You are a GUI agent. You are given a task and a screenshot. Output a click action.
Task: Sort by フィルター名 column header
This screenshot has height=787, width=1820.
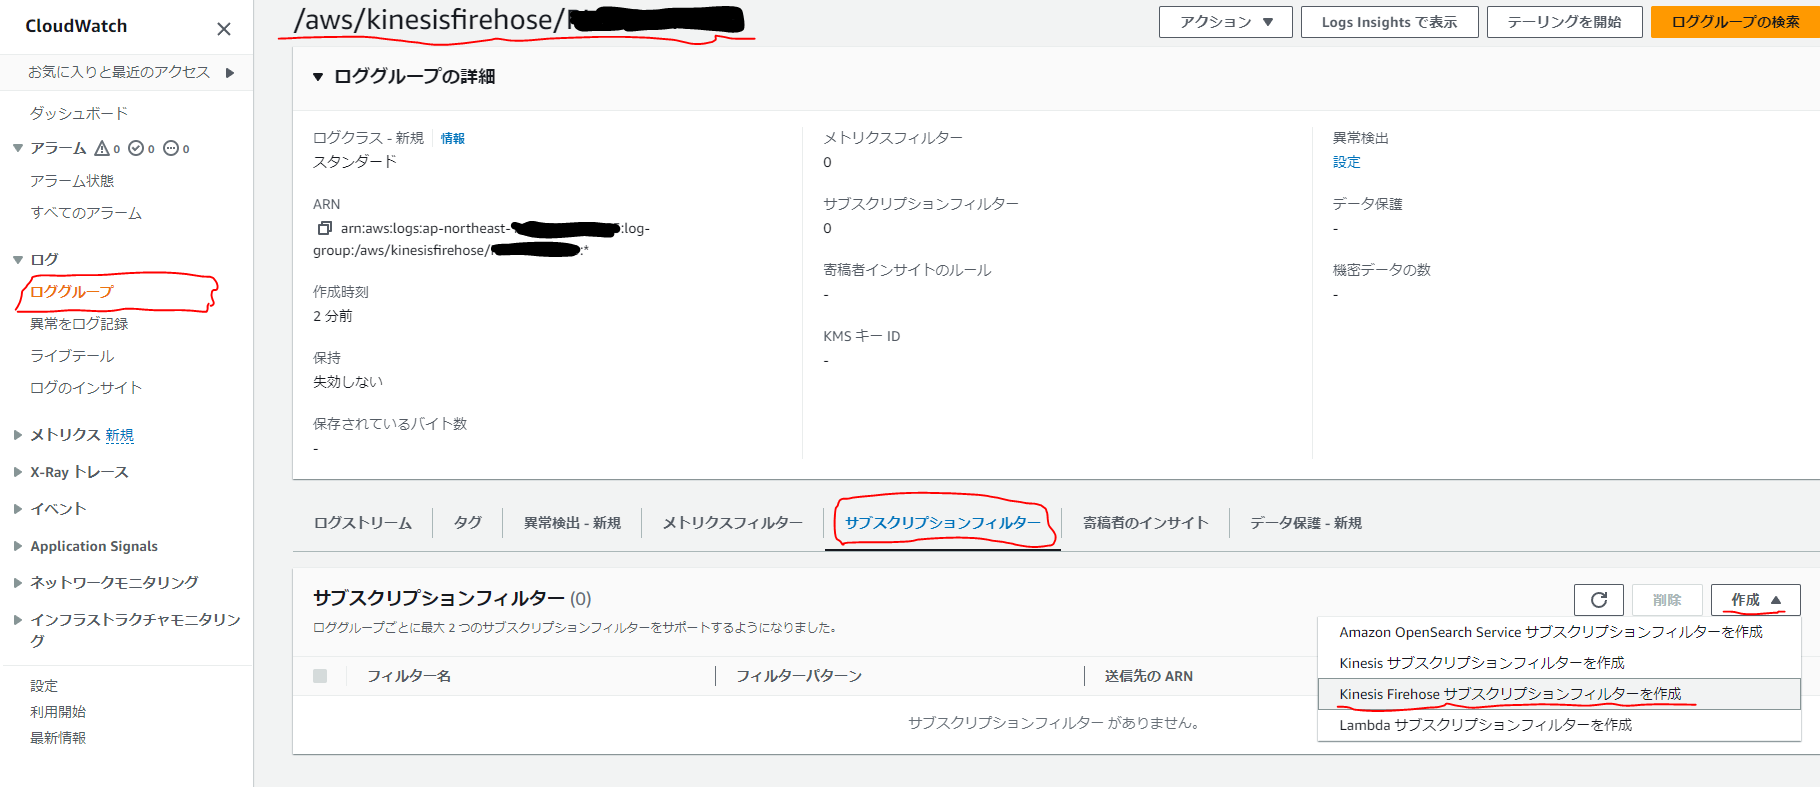[409, 677]
